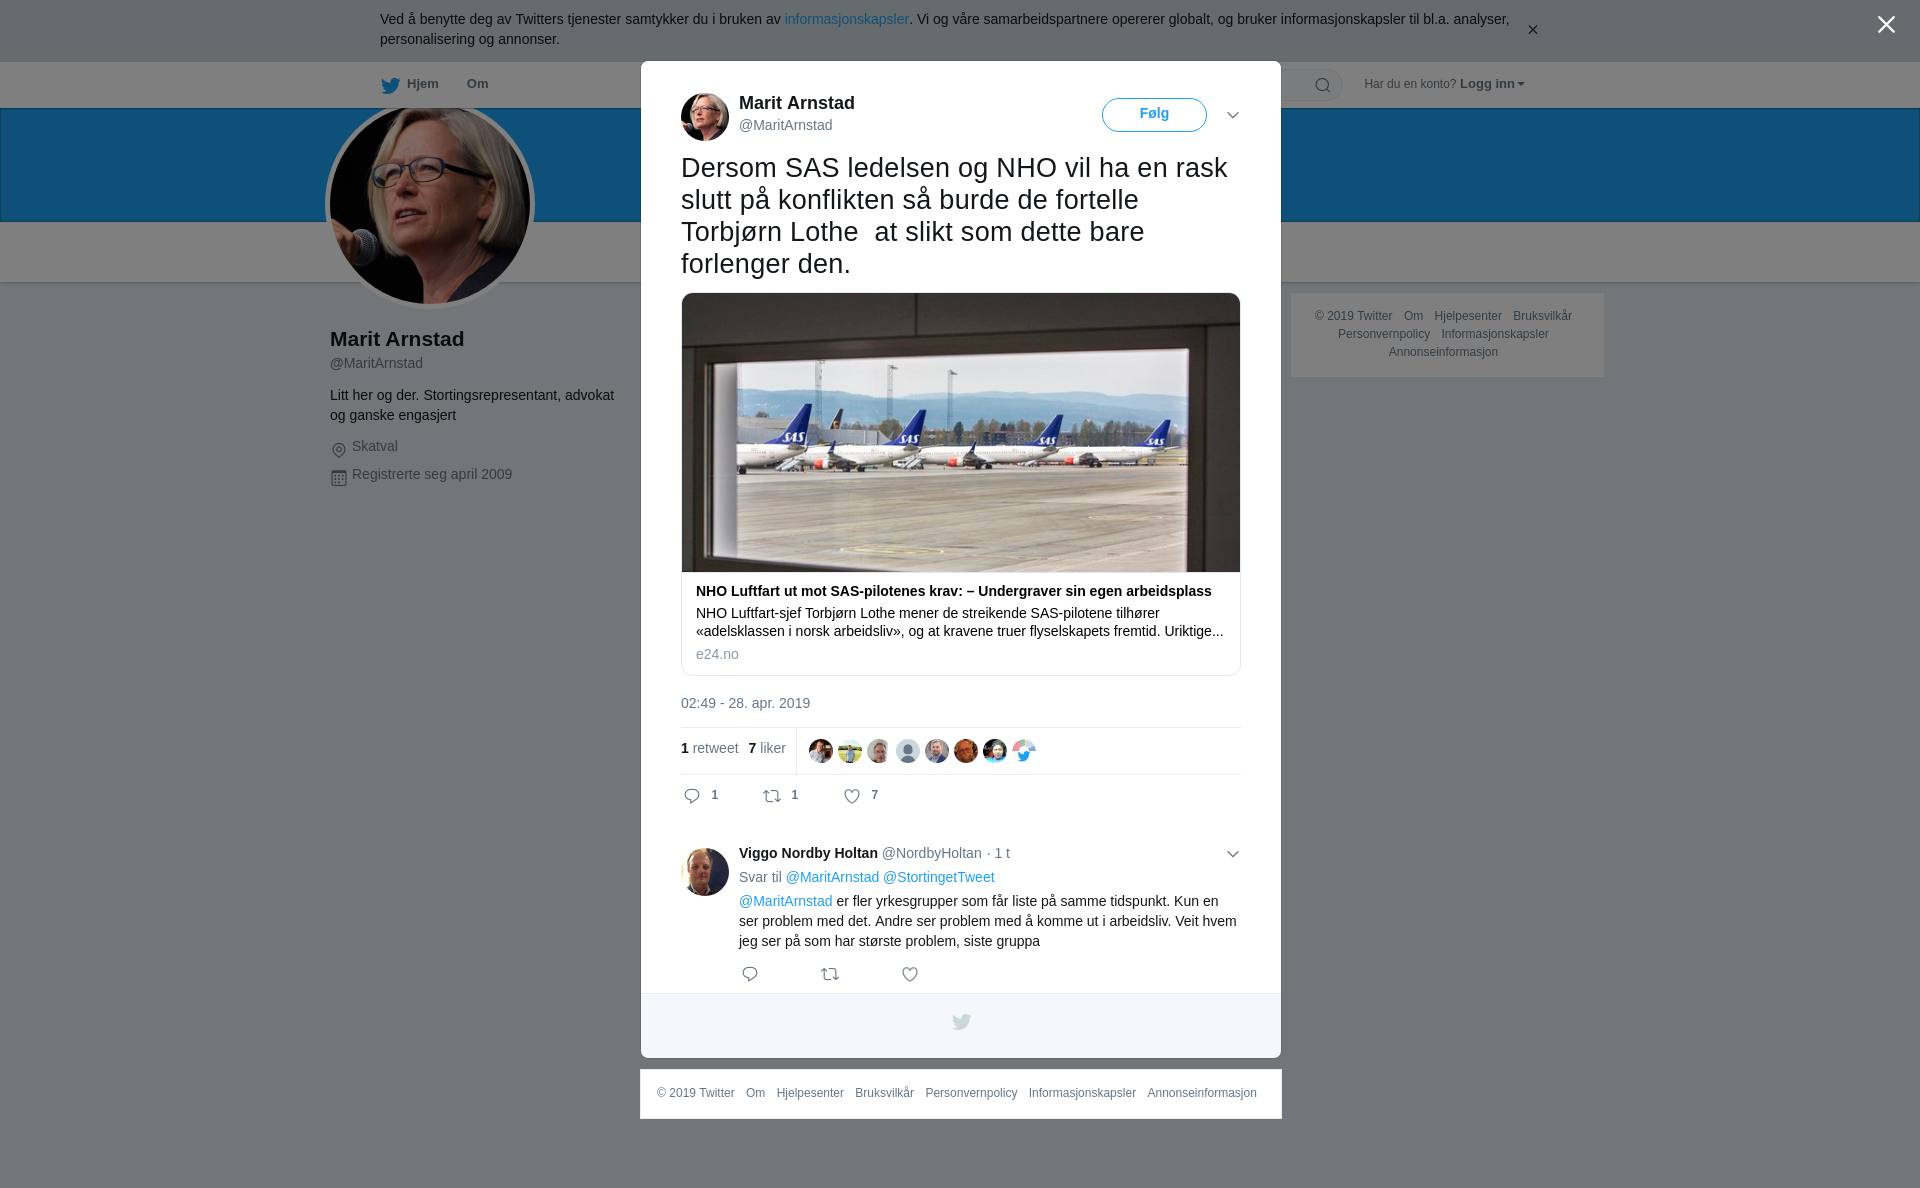
Task: Open the informasjonskapsler link in banner
Action: pyautogui.click(x=846, y=19)
